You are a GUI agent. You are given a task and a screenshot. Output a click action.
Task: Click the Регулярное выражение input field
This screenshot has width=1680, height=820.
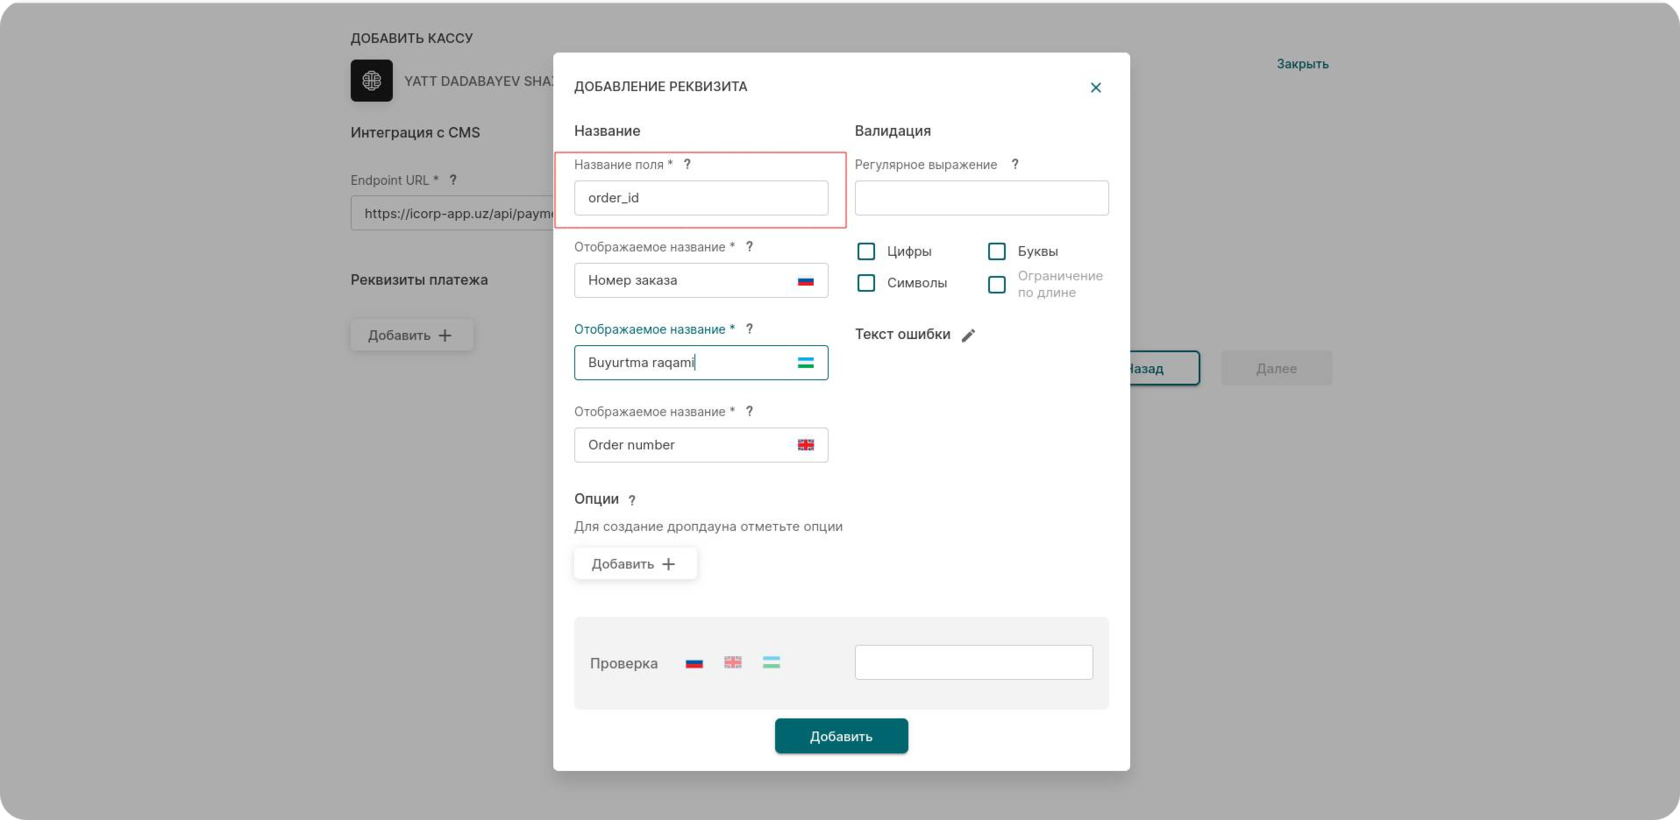pyautogui.click(x=981, y=198)
